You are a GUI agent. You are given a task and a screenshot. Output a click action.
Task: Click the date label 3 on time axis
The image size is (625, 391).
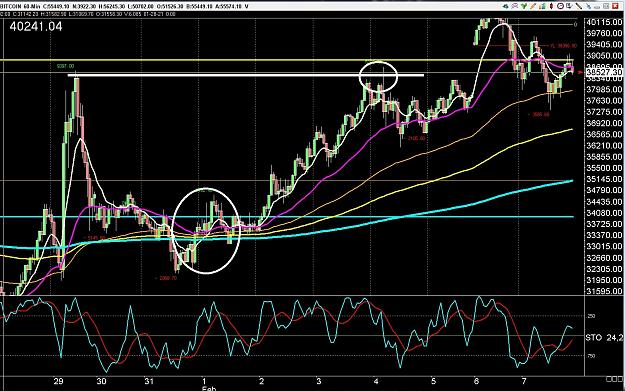tap(318, 381)
